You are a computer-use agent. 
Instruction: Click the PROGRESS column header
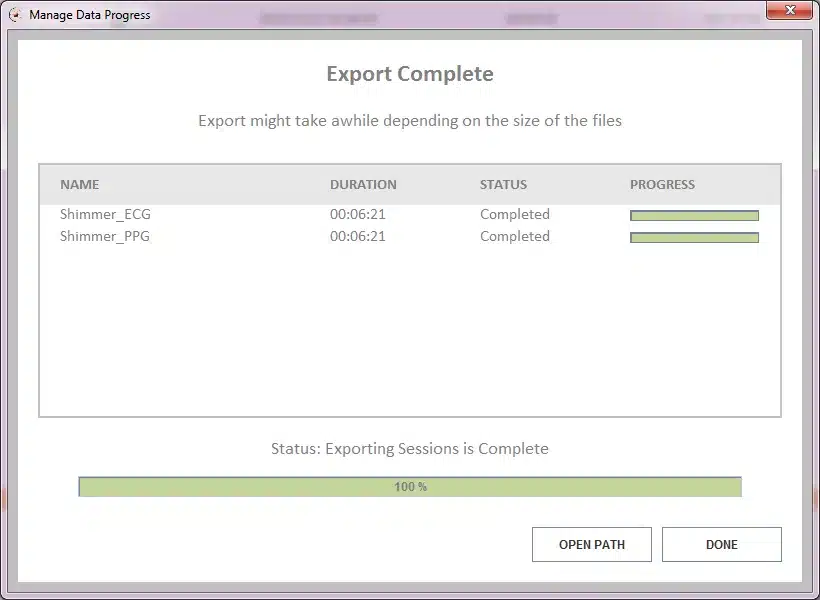(662, 185)
